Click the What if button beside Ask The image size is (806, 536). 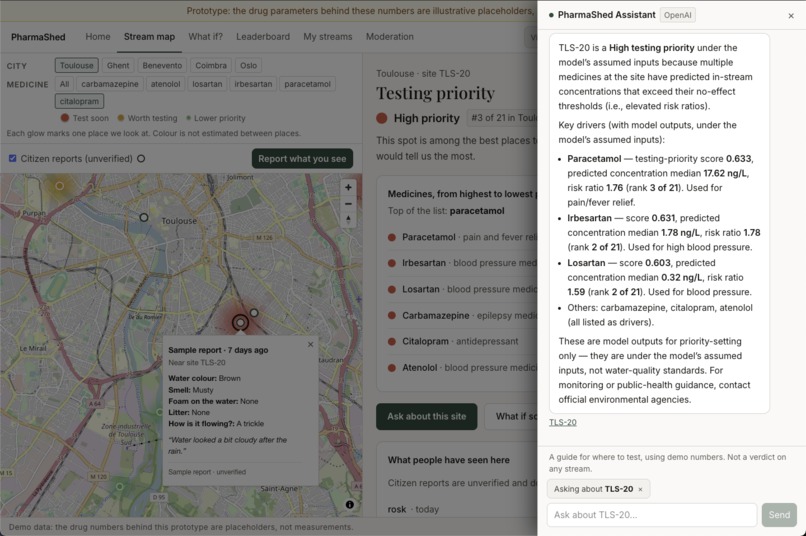(511, 416)
